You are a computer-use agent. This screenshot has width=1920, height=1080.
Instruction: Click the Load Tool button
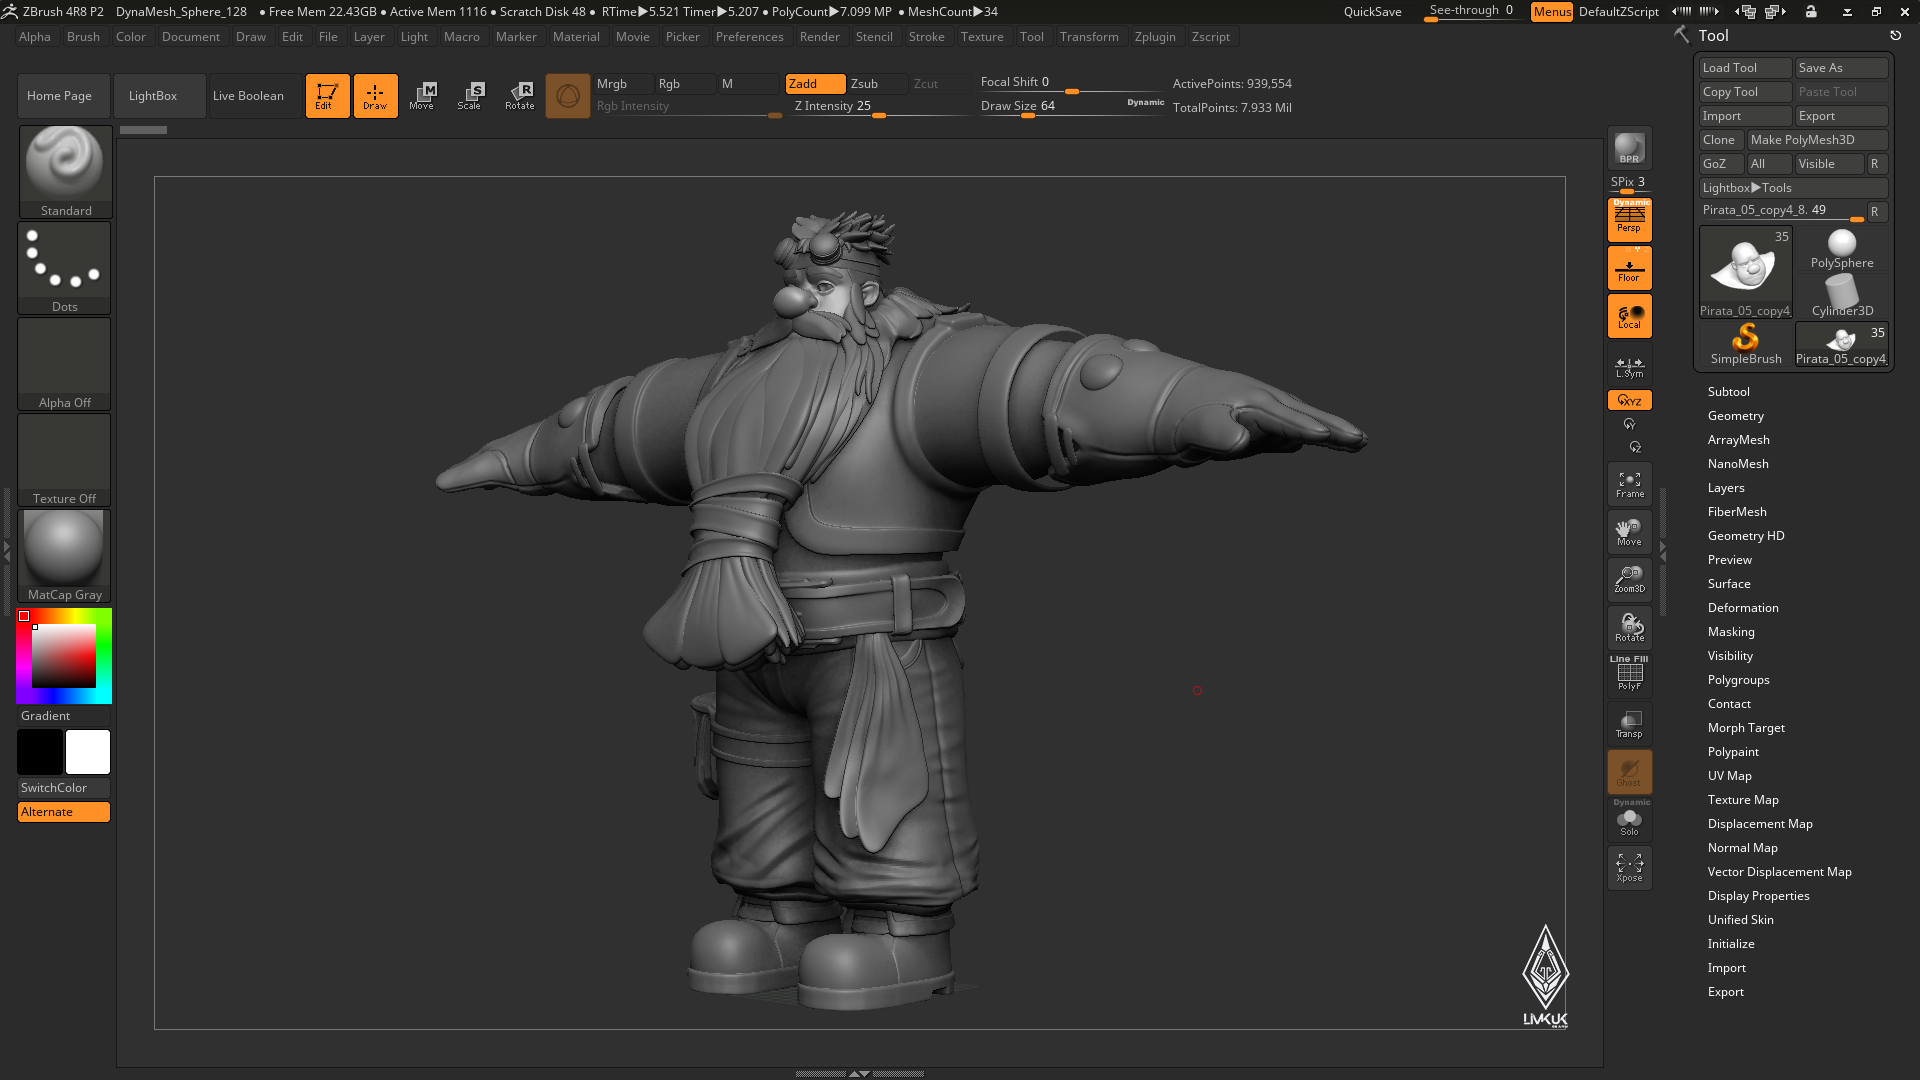pyautogui.click(x=1745, y=68)
